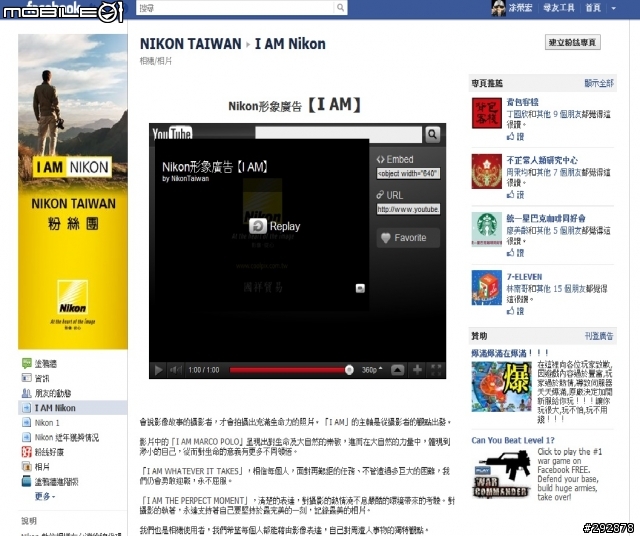Viewport: 640px width, 536px height.
Task: Click the advertise link in sponsored header
Action: [599, 336]
